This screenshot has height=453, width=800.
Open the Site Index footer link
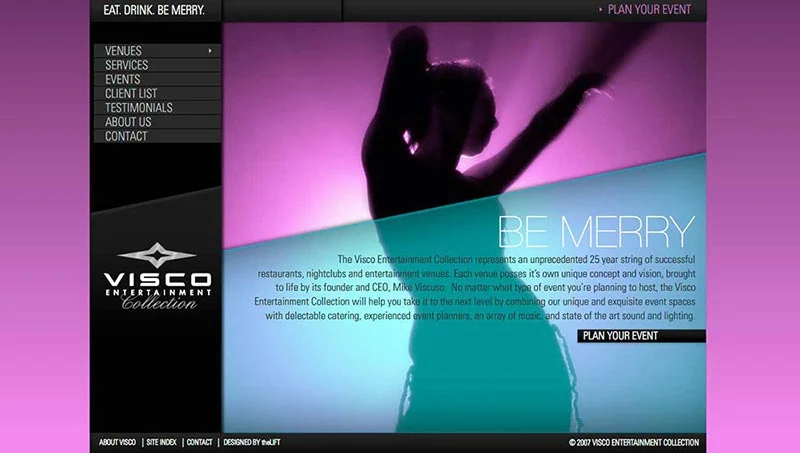pos(161,442)
